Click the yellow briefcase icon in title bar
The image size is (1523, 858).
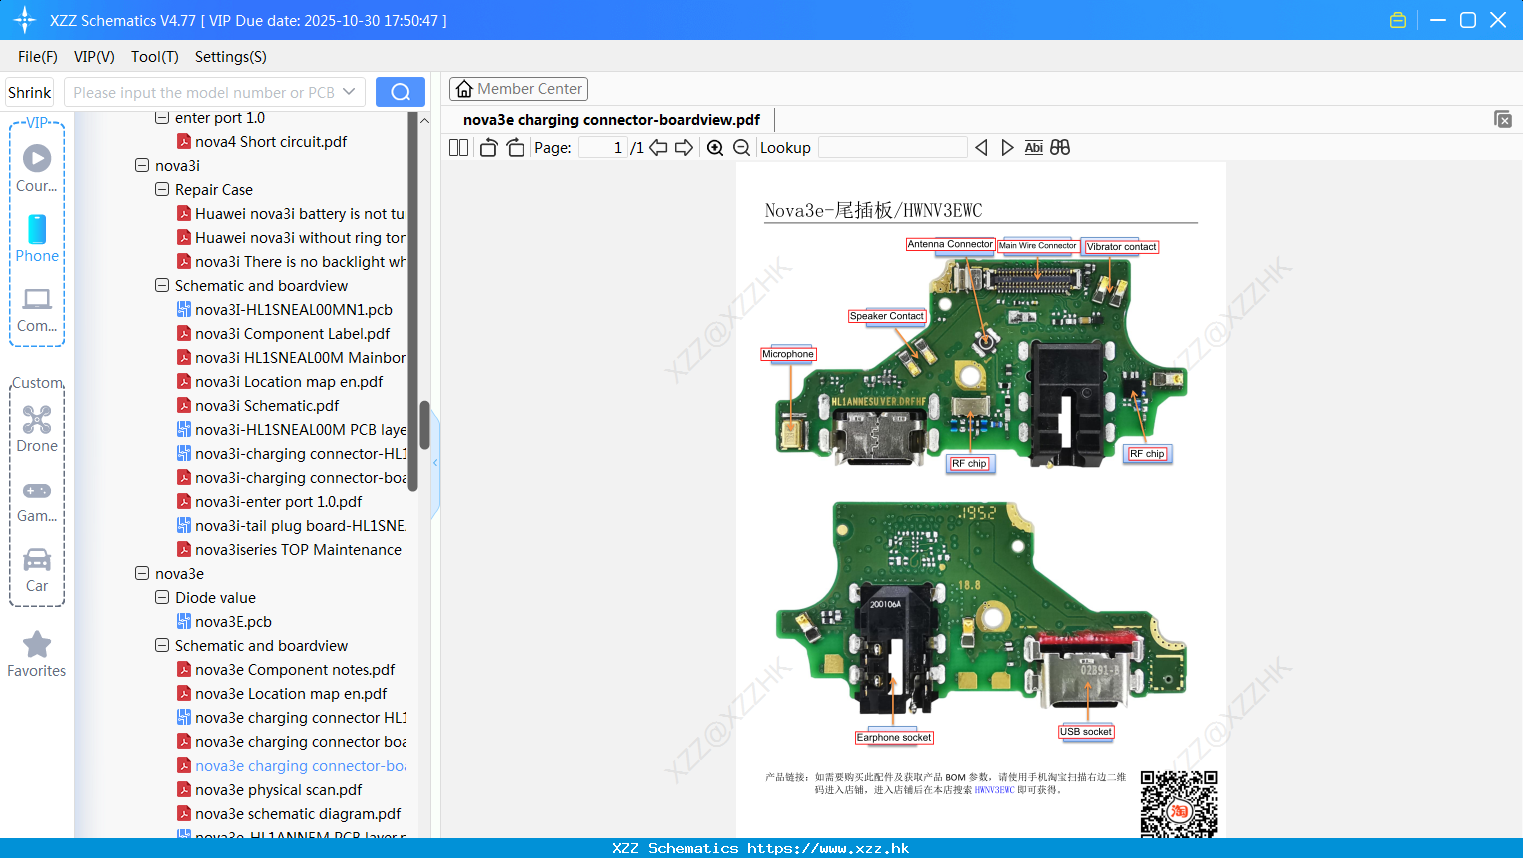click(x=1398, y=20)
